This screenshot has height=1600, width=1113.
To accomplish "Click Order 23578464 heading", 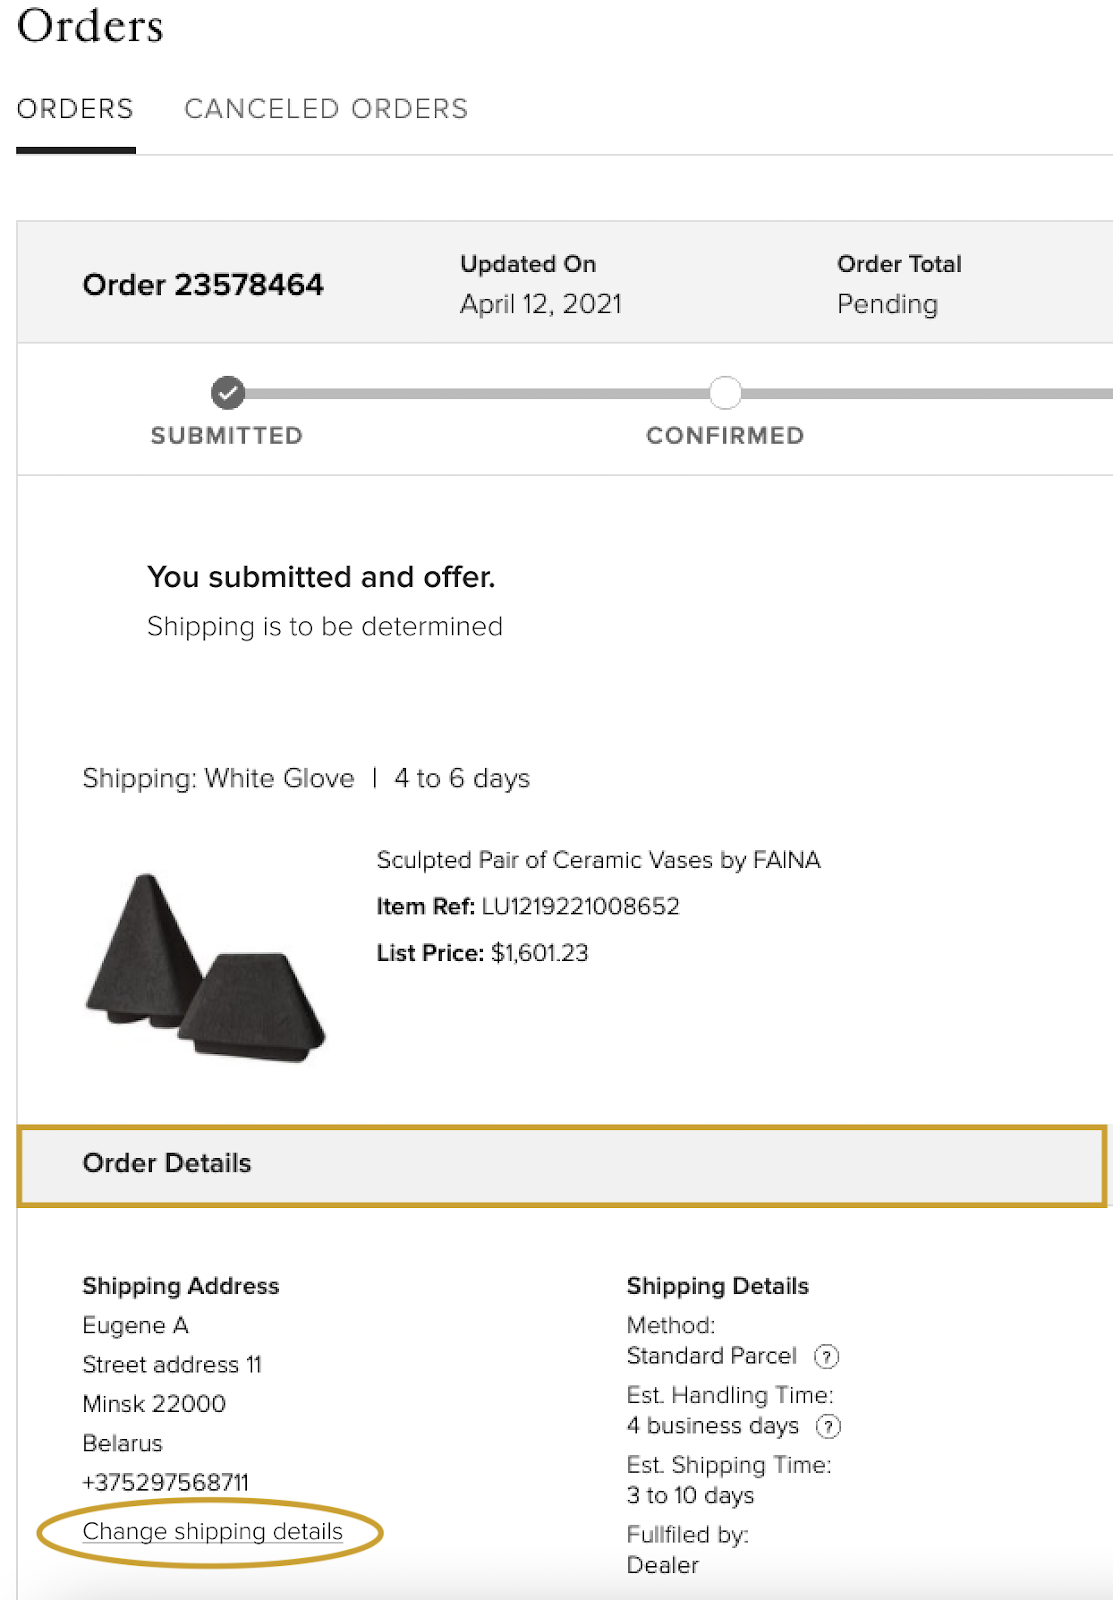I will coord(203,285).
